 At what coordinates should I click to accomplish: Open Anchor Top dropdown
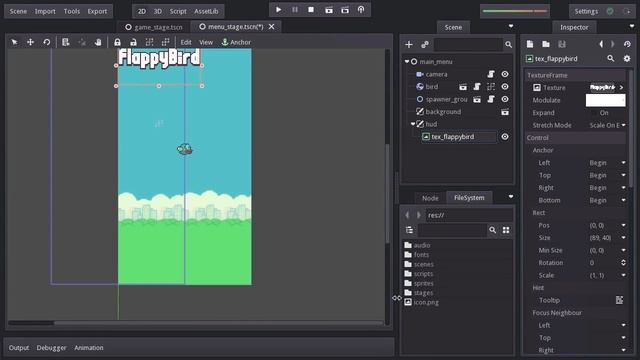click(x=607, y=176)
